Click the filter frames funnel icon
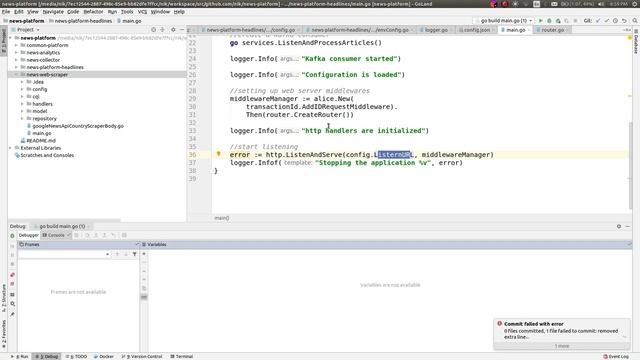The image size is (640, 360). point(134,254)
